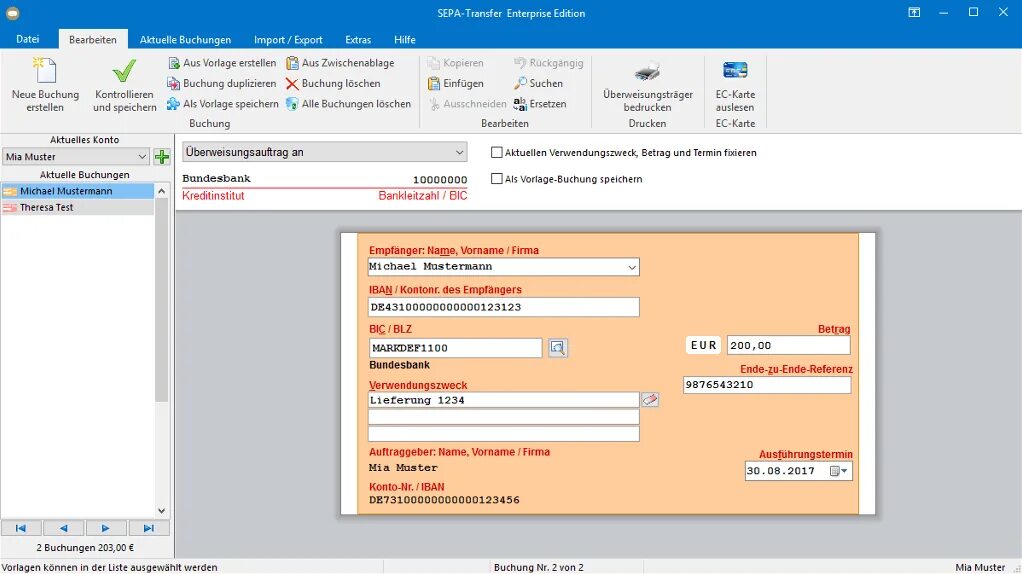Click Als Vorlage speichern
The height and width of the screenshot is (574, 1022).
pos(222,104)
